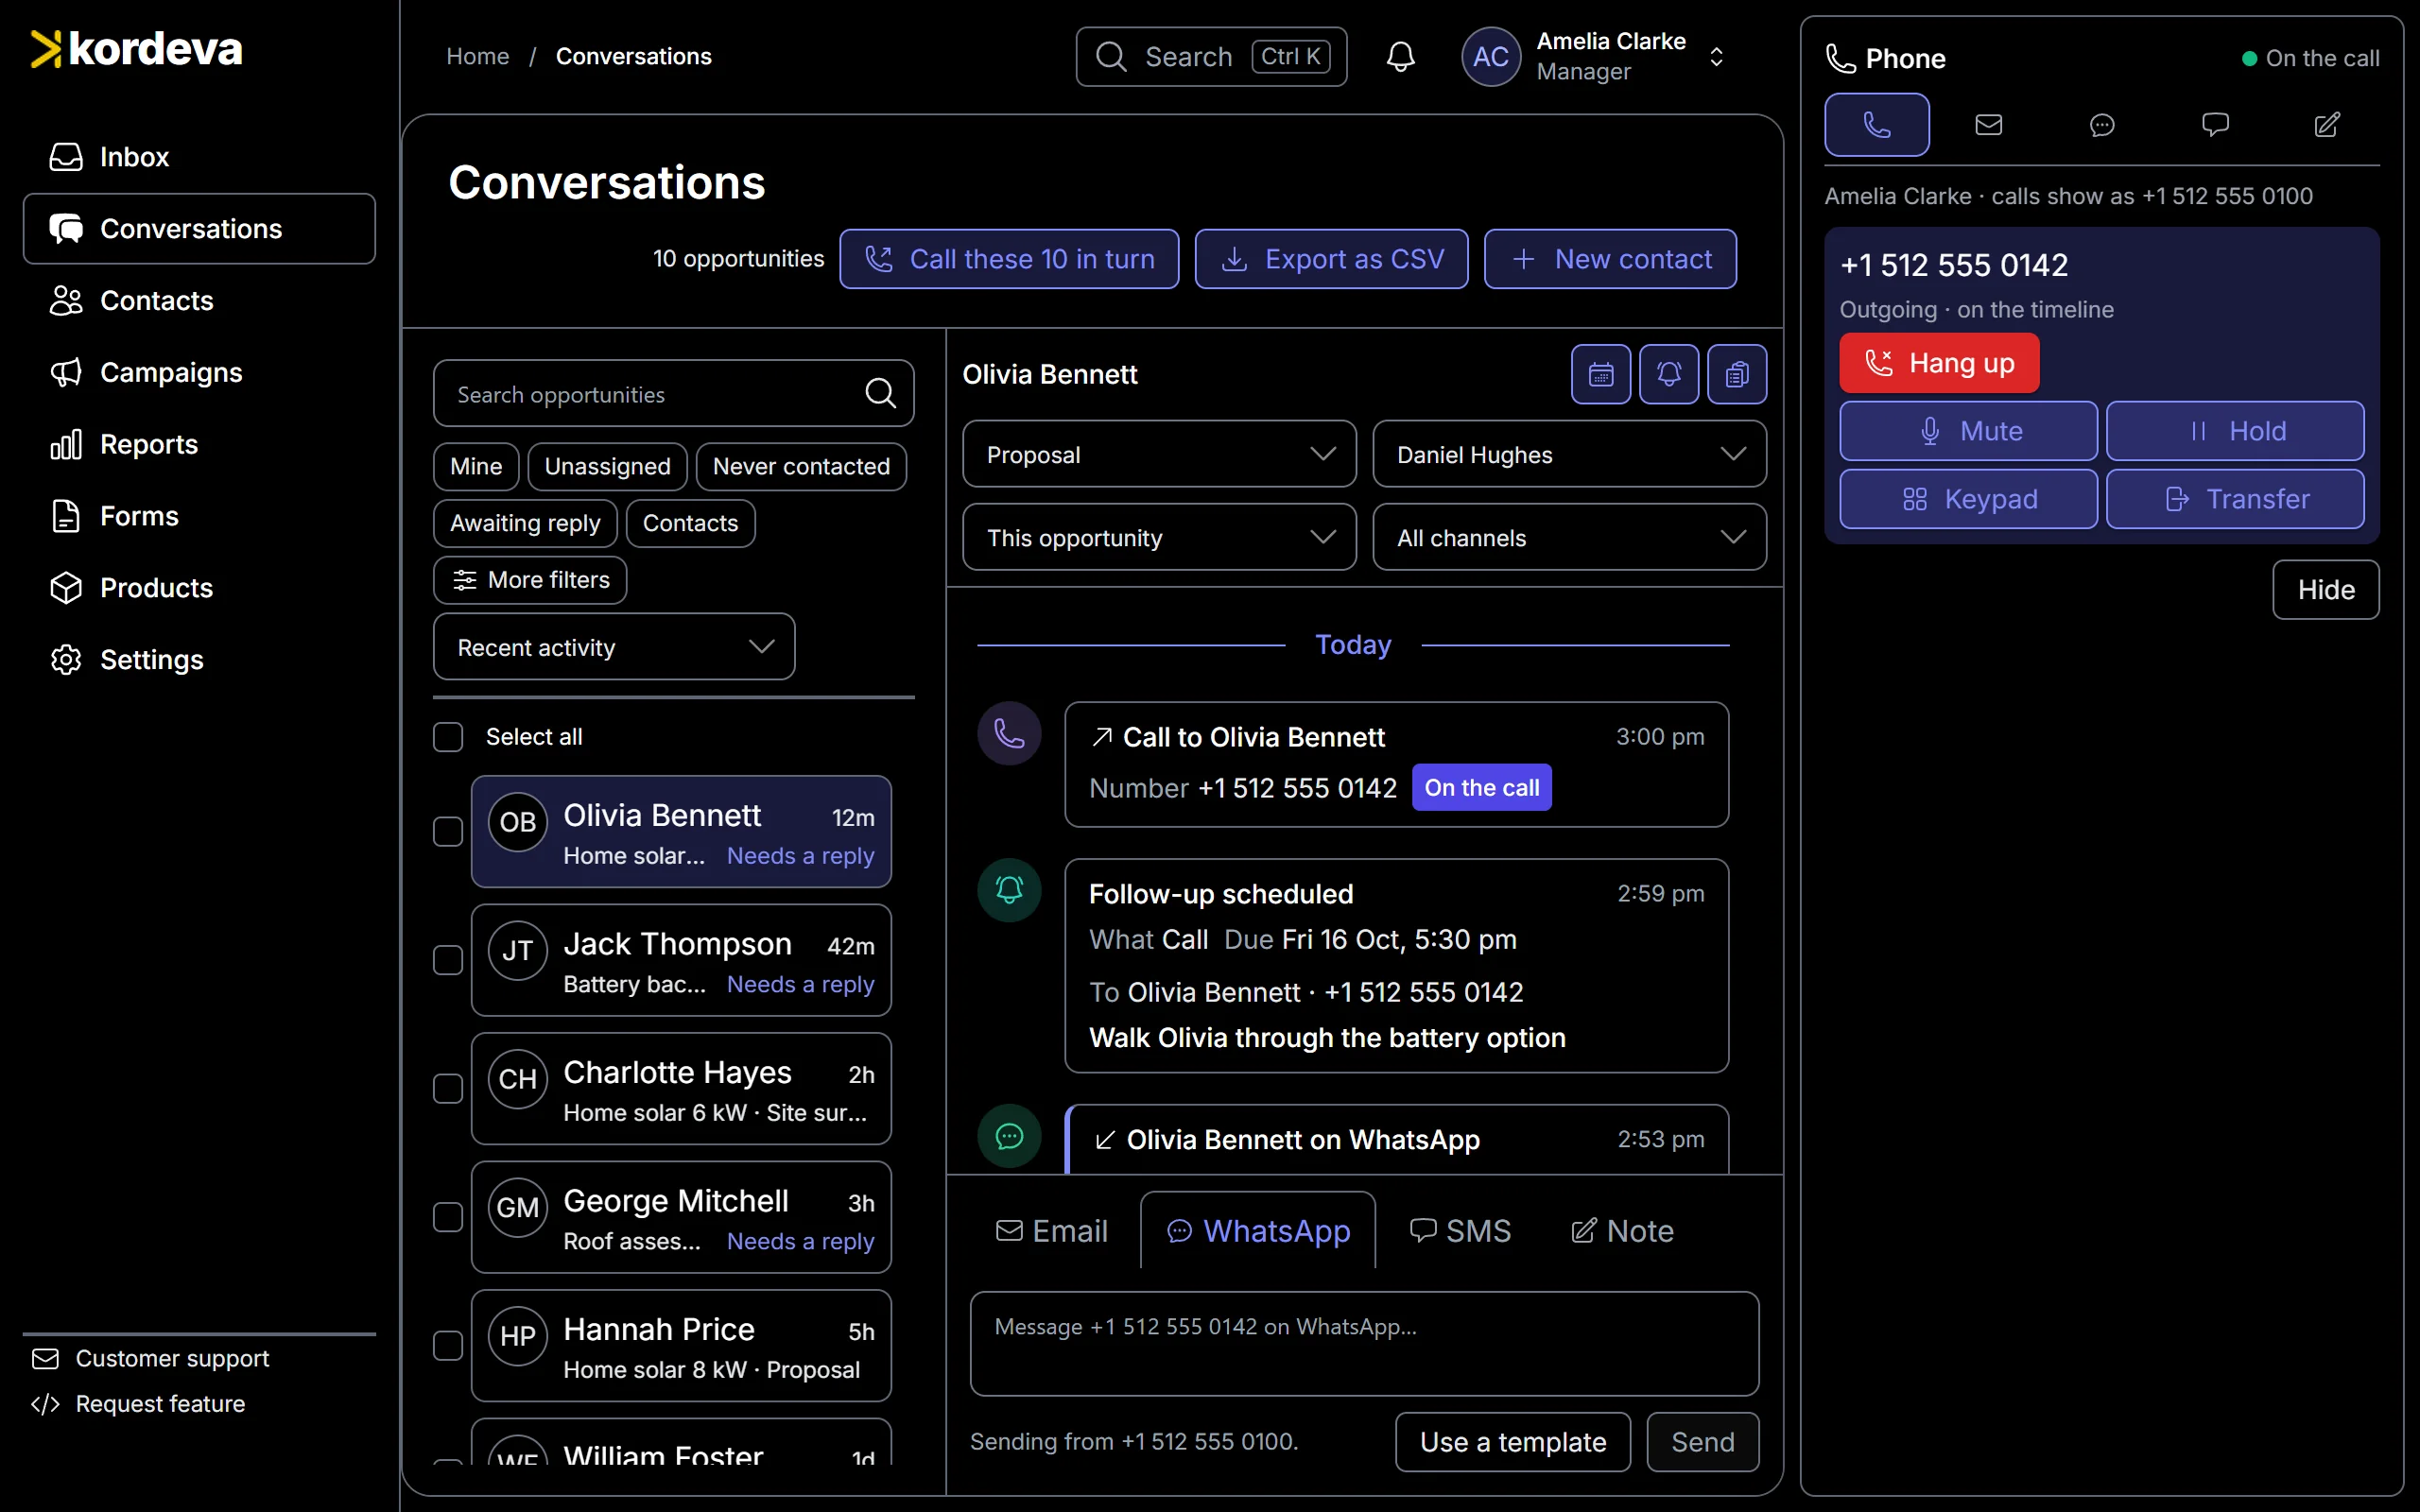Click calendar icon beside Olivia Bennett header

click(1601, 374)
